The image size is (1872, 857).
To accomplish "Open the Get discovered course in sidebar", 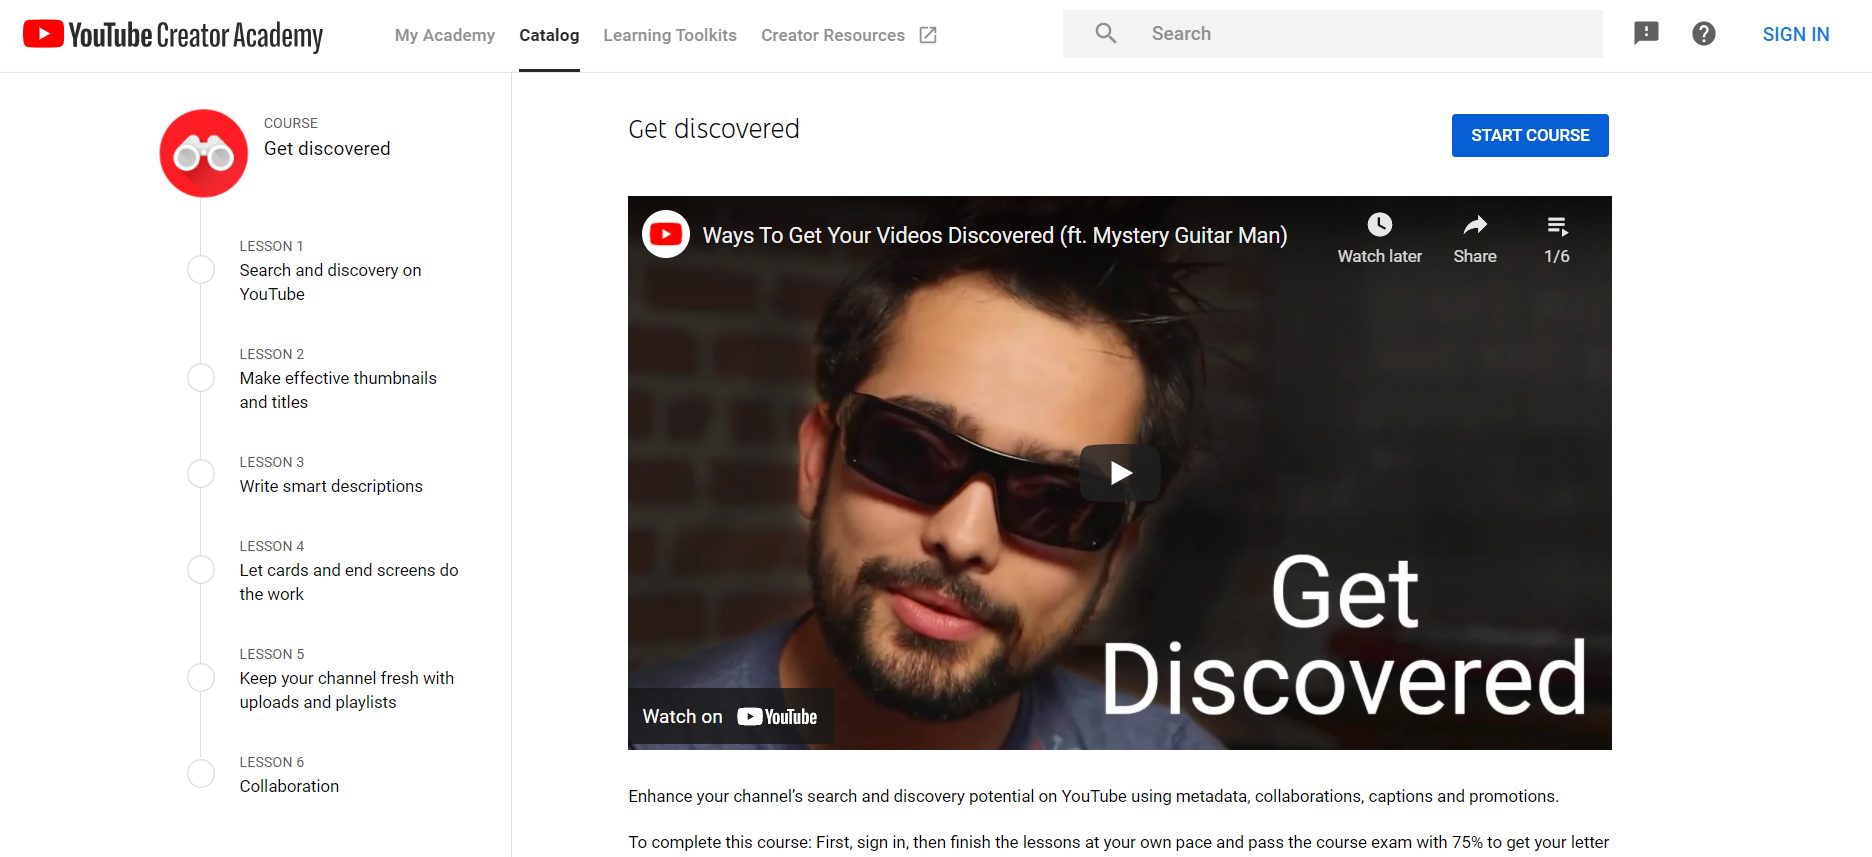I will (327, 148).
